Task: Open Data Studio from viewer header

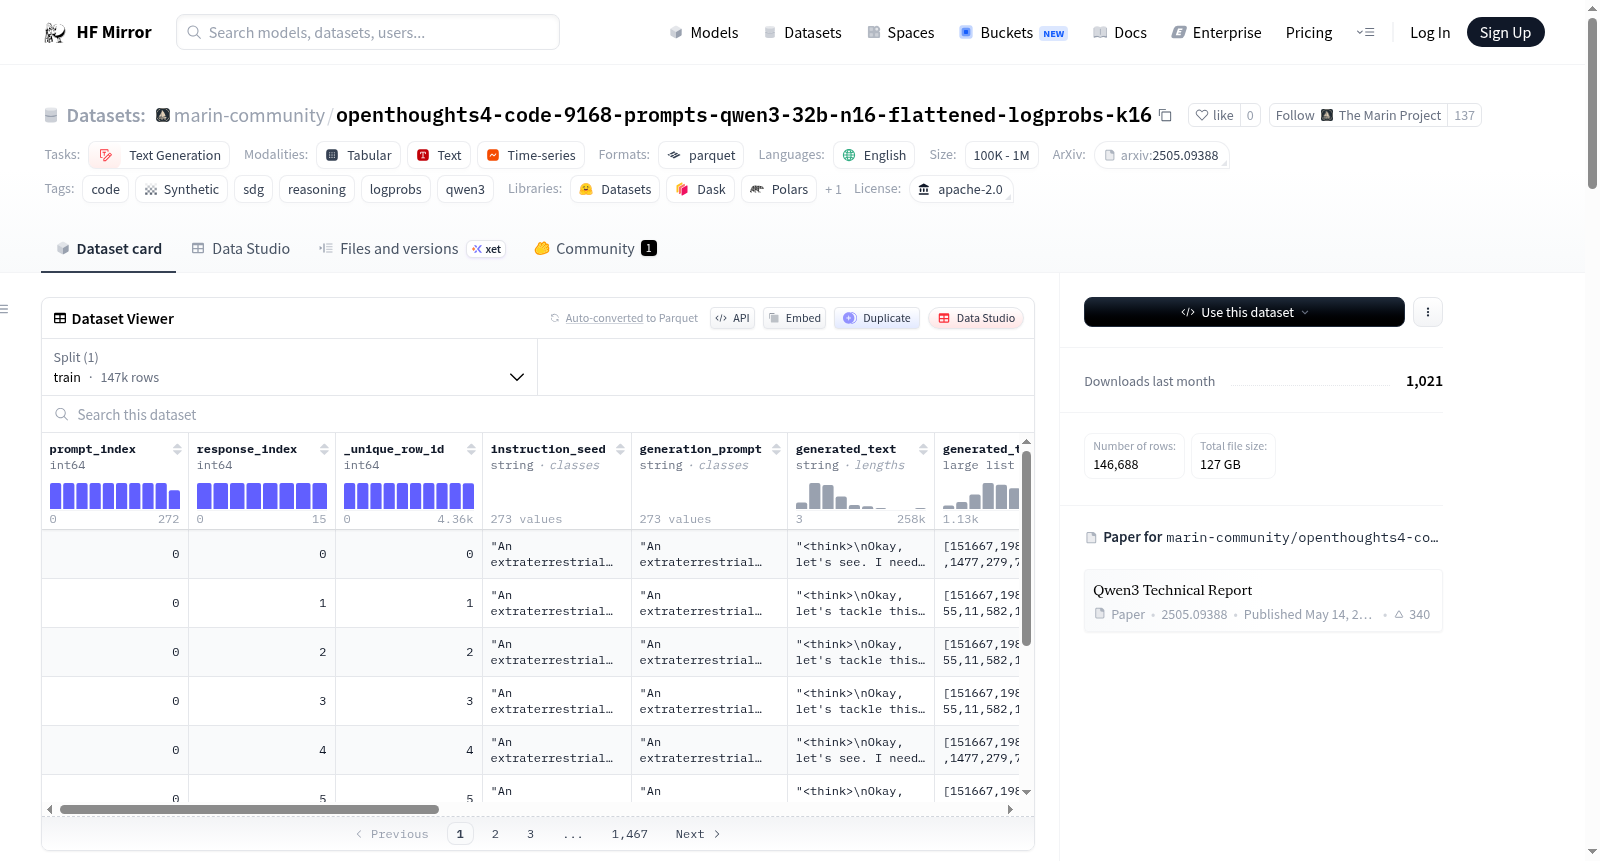Action: pyautogui.click(x=976, y=318)
